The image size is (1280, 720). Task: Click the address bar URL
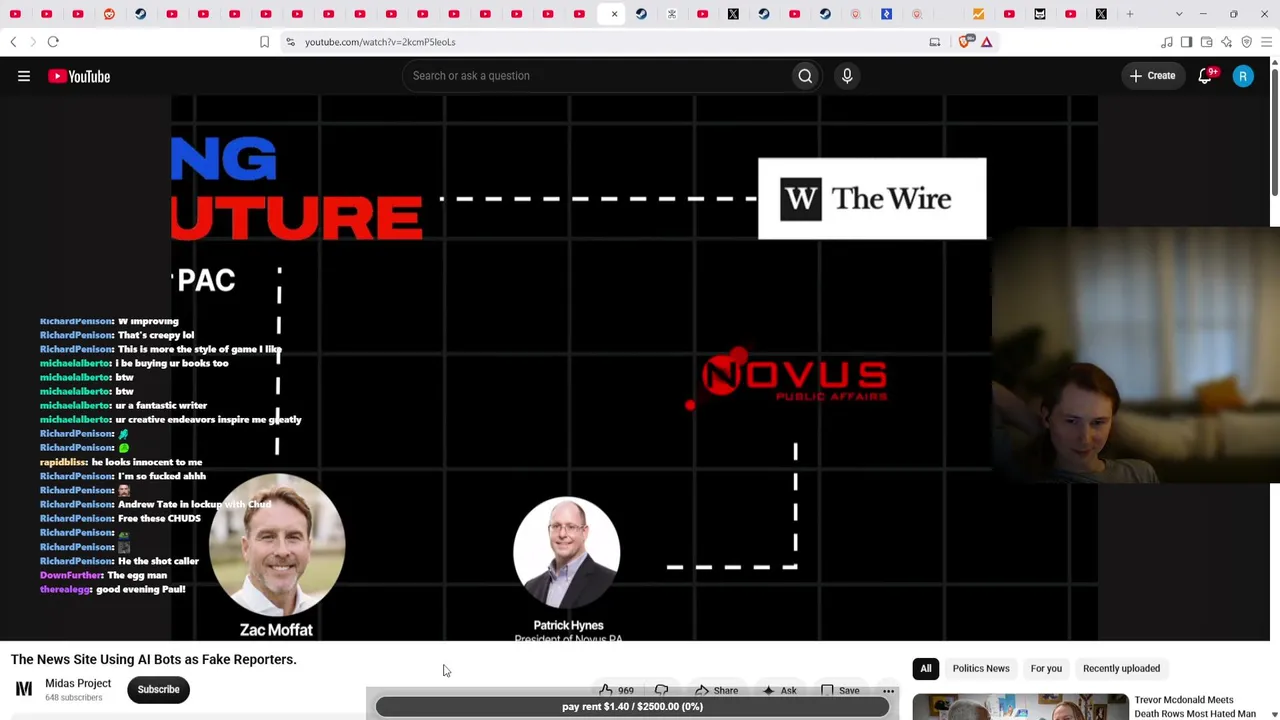tap(380, 42)
